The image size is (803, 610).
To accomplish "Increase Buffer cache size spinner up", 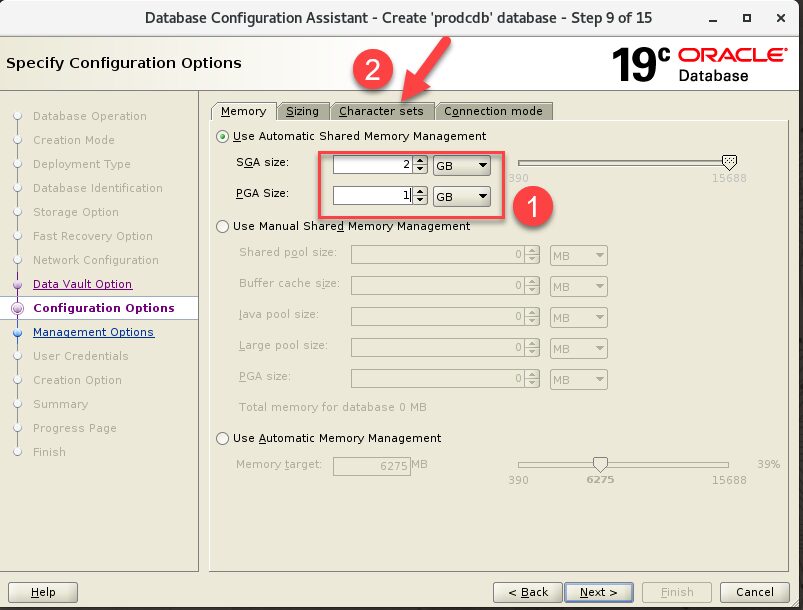I will pos(533,281).
